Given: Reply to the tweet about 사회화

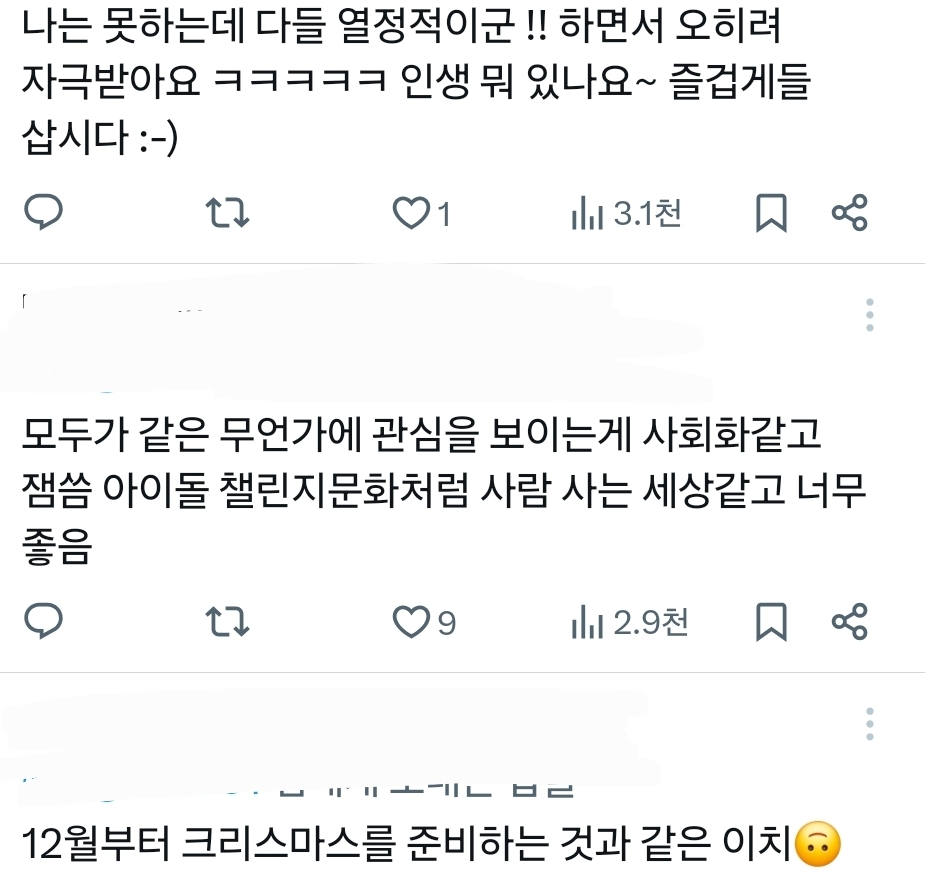Looking at the screenshot, I should click(x=43, y=621).
